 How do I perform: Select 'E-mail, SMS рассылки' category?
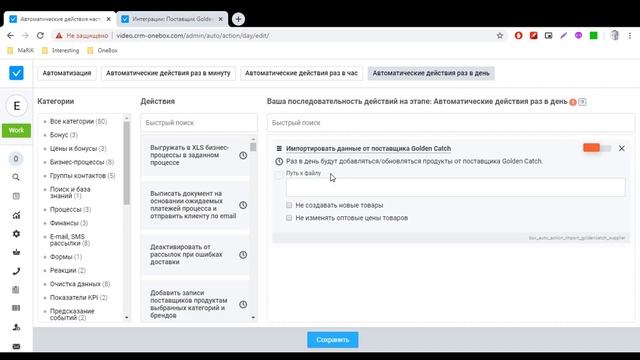70,240
